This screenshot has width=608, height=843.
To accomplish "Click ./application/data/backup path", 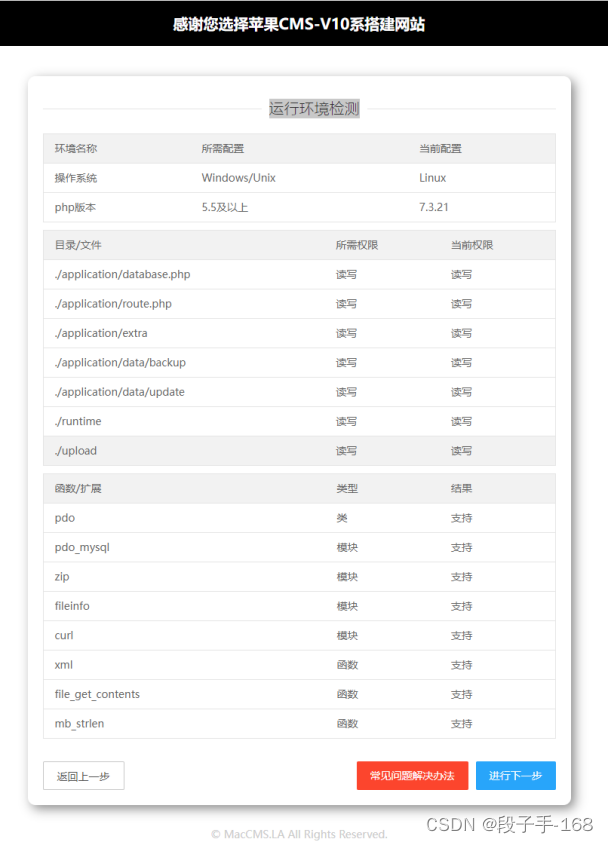I will [120, 362].
